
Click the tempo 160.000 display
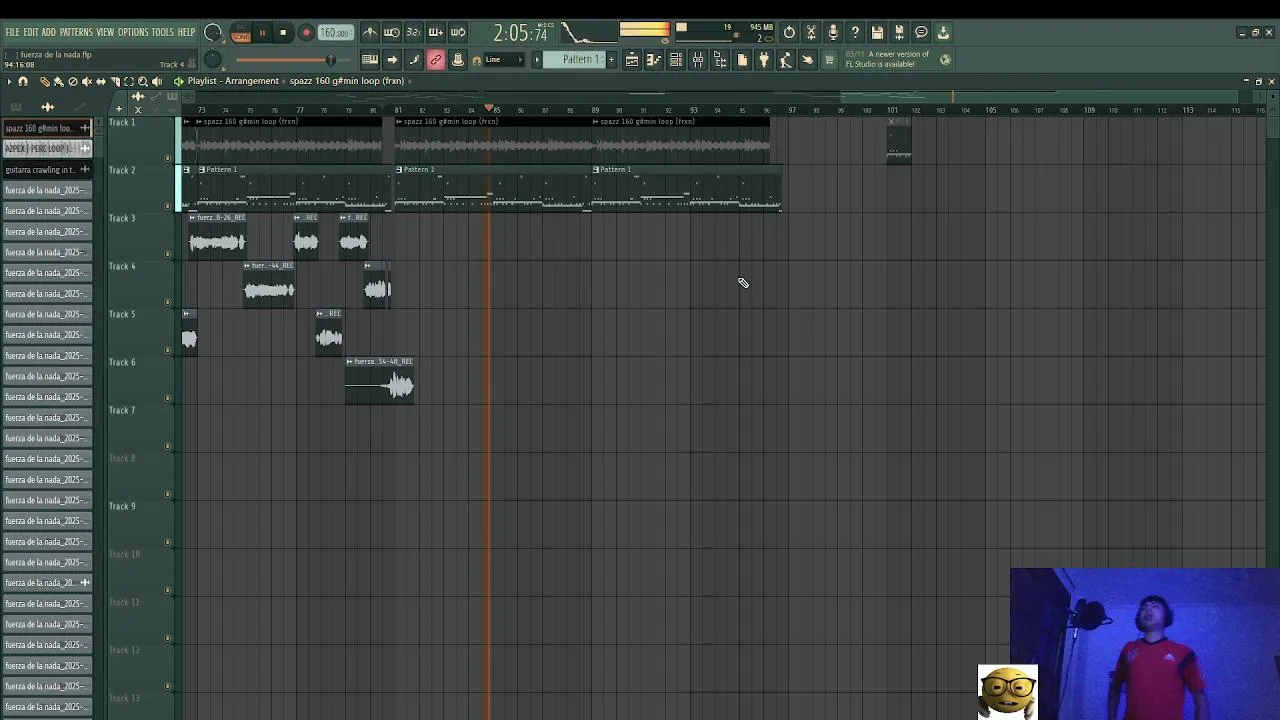tap(334, 33)
